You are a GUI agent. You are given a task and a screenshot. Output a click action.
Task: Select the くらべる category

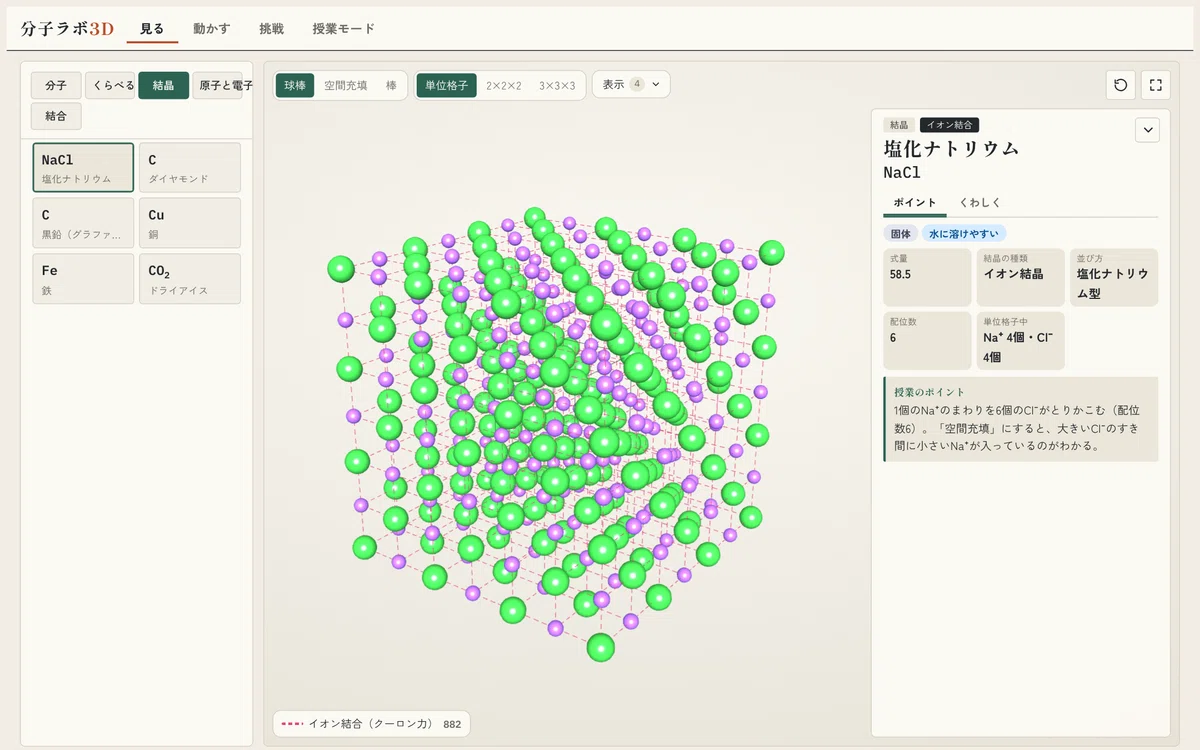110,85
